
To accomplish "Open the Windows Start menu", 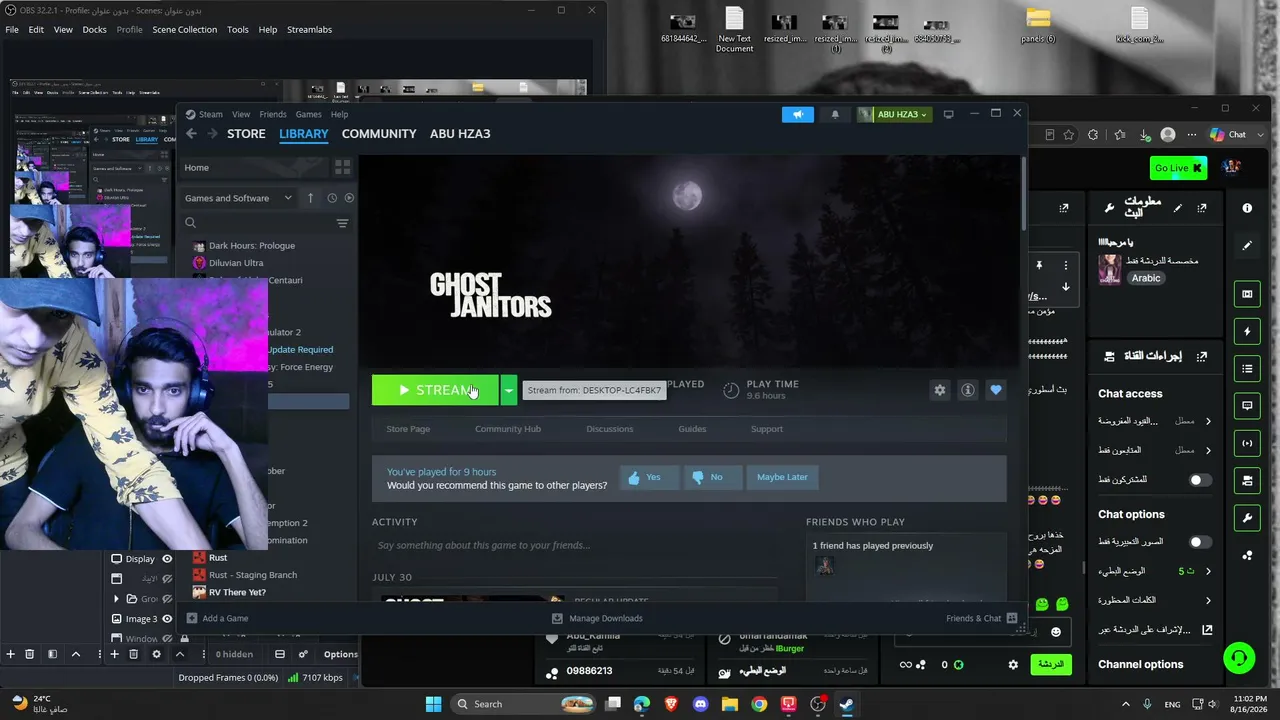I will [x=433, y=704].
